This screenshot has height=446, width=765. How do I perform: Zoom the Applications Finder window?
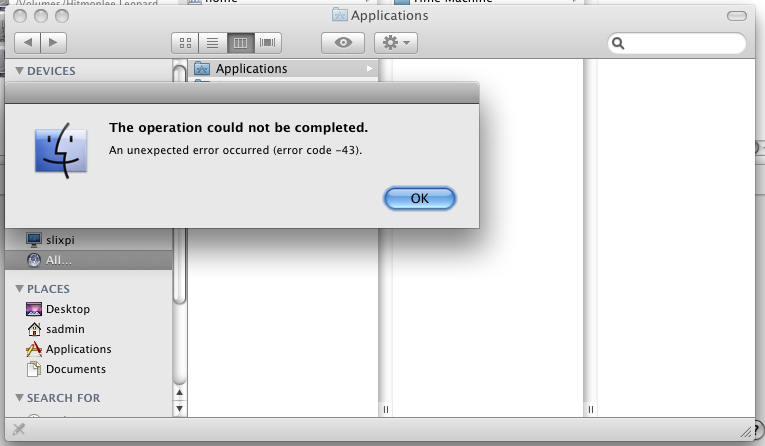62,16
